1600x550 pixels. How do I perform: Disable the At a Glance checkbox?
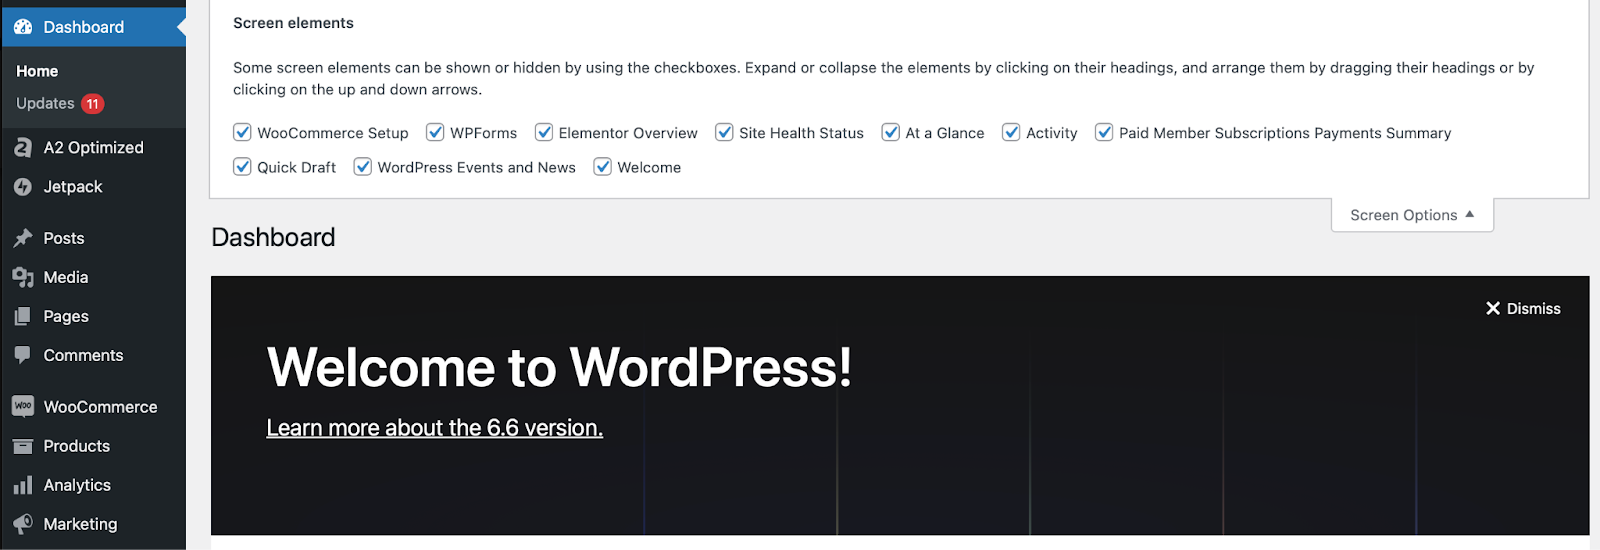click(890, 132)
